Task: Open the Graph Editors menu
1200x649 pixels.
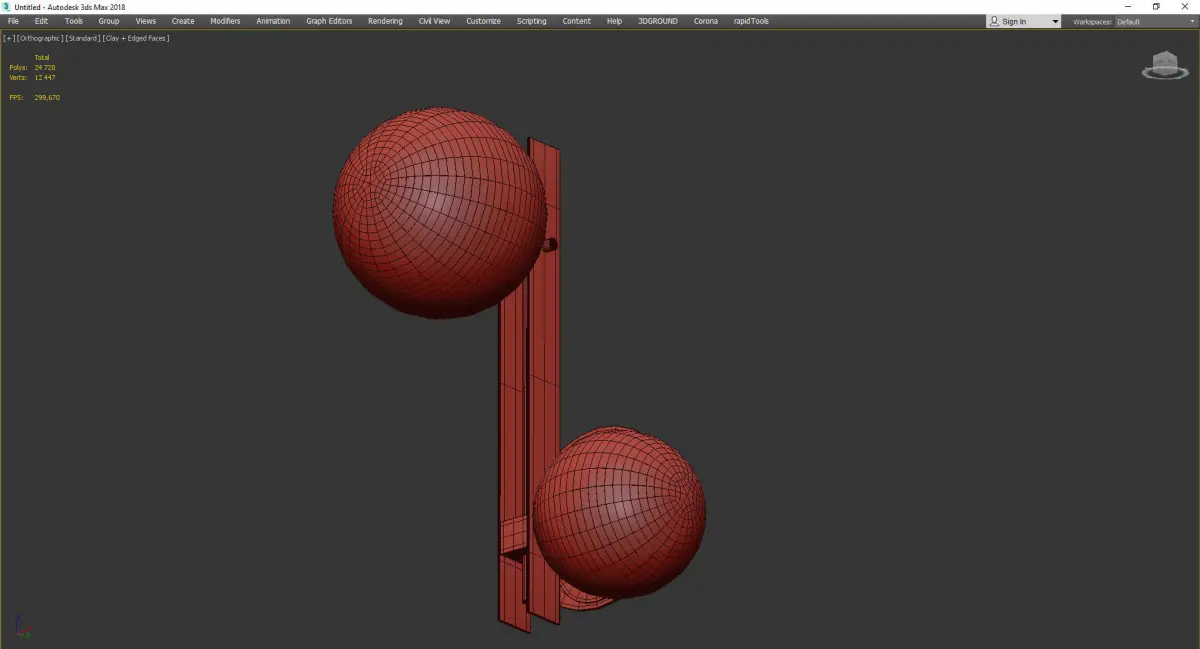Action: (x=329, y=21)
